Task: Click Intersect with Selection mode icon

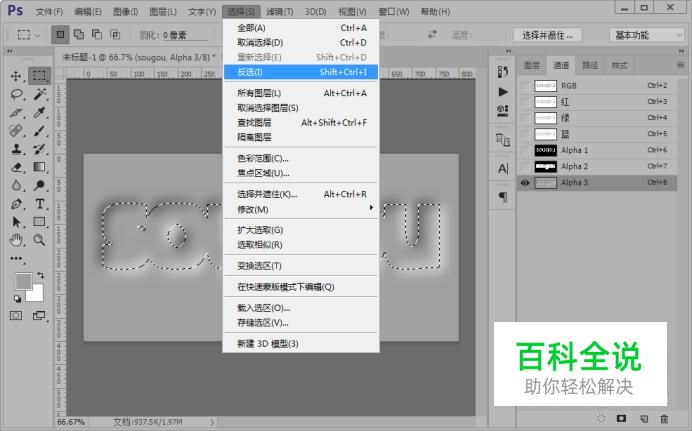Action: click(115, 34)
